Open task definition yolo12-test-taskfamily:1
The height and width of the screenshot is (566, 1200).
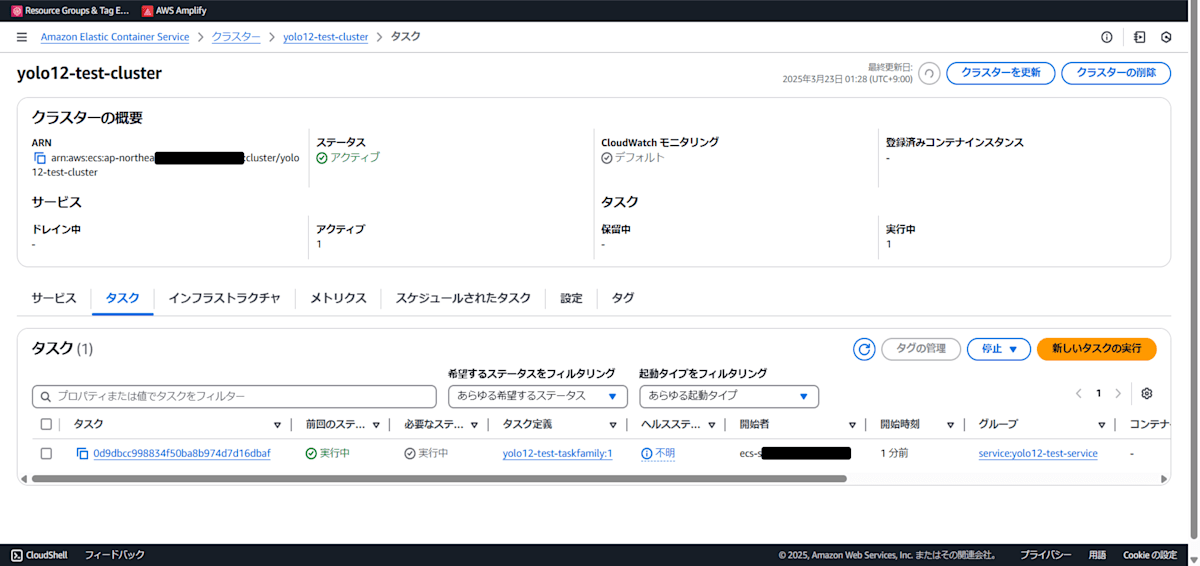pos(557,454)
